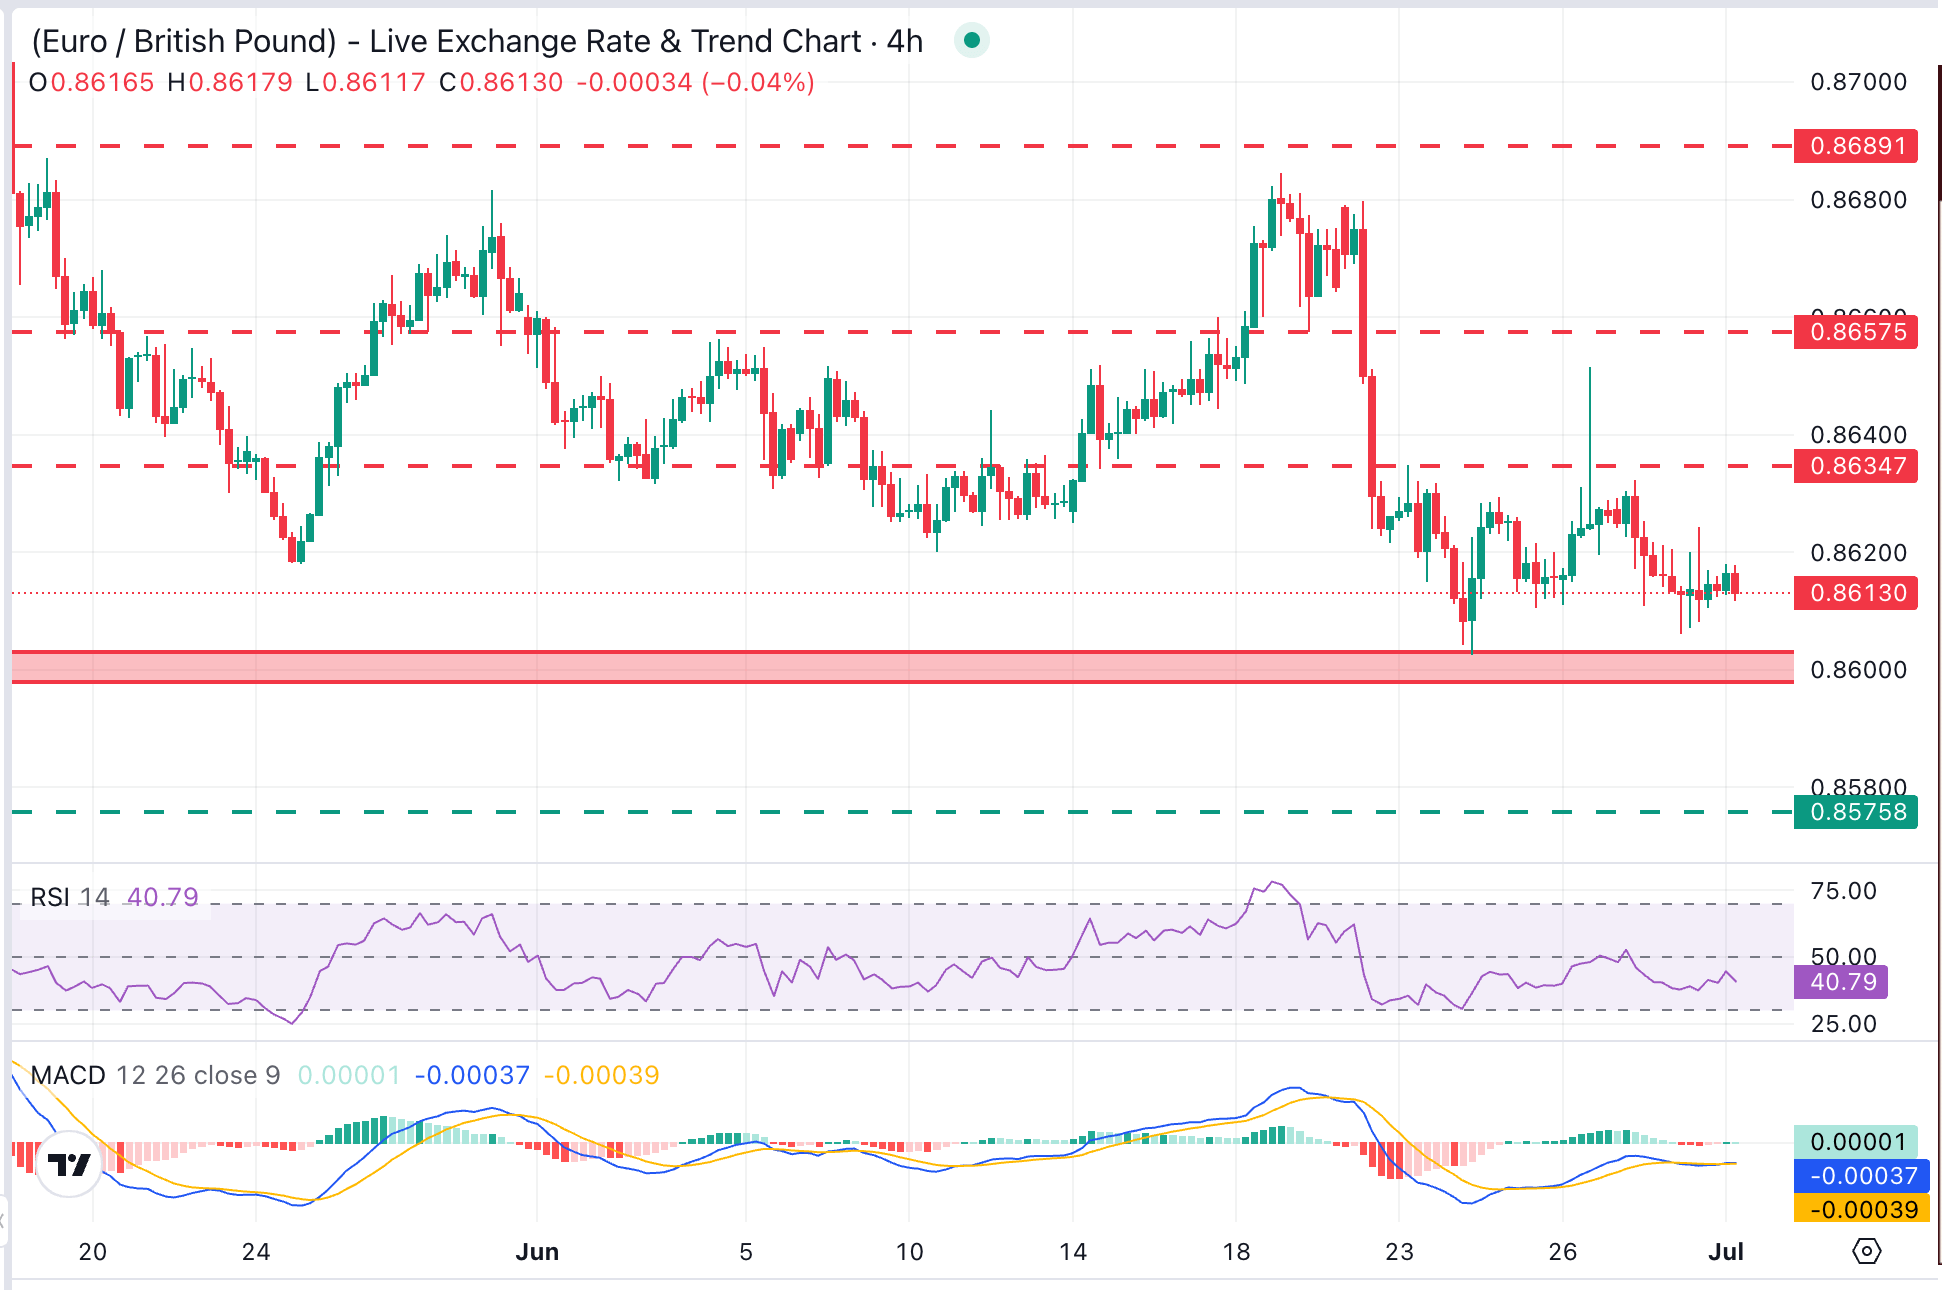Click the 26 date label on time axis
The width and height of the screenshot is (1942, 1290).
click(1562, 1252)
